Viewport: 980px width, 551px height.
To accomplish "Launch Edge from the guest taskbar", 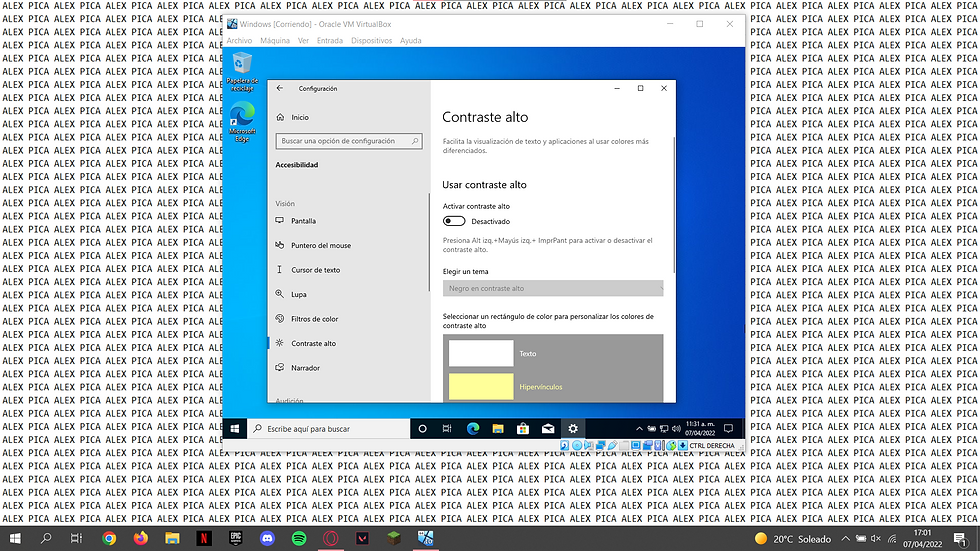I will 472,429.
